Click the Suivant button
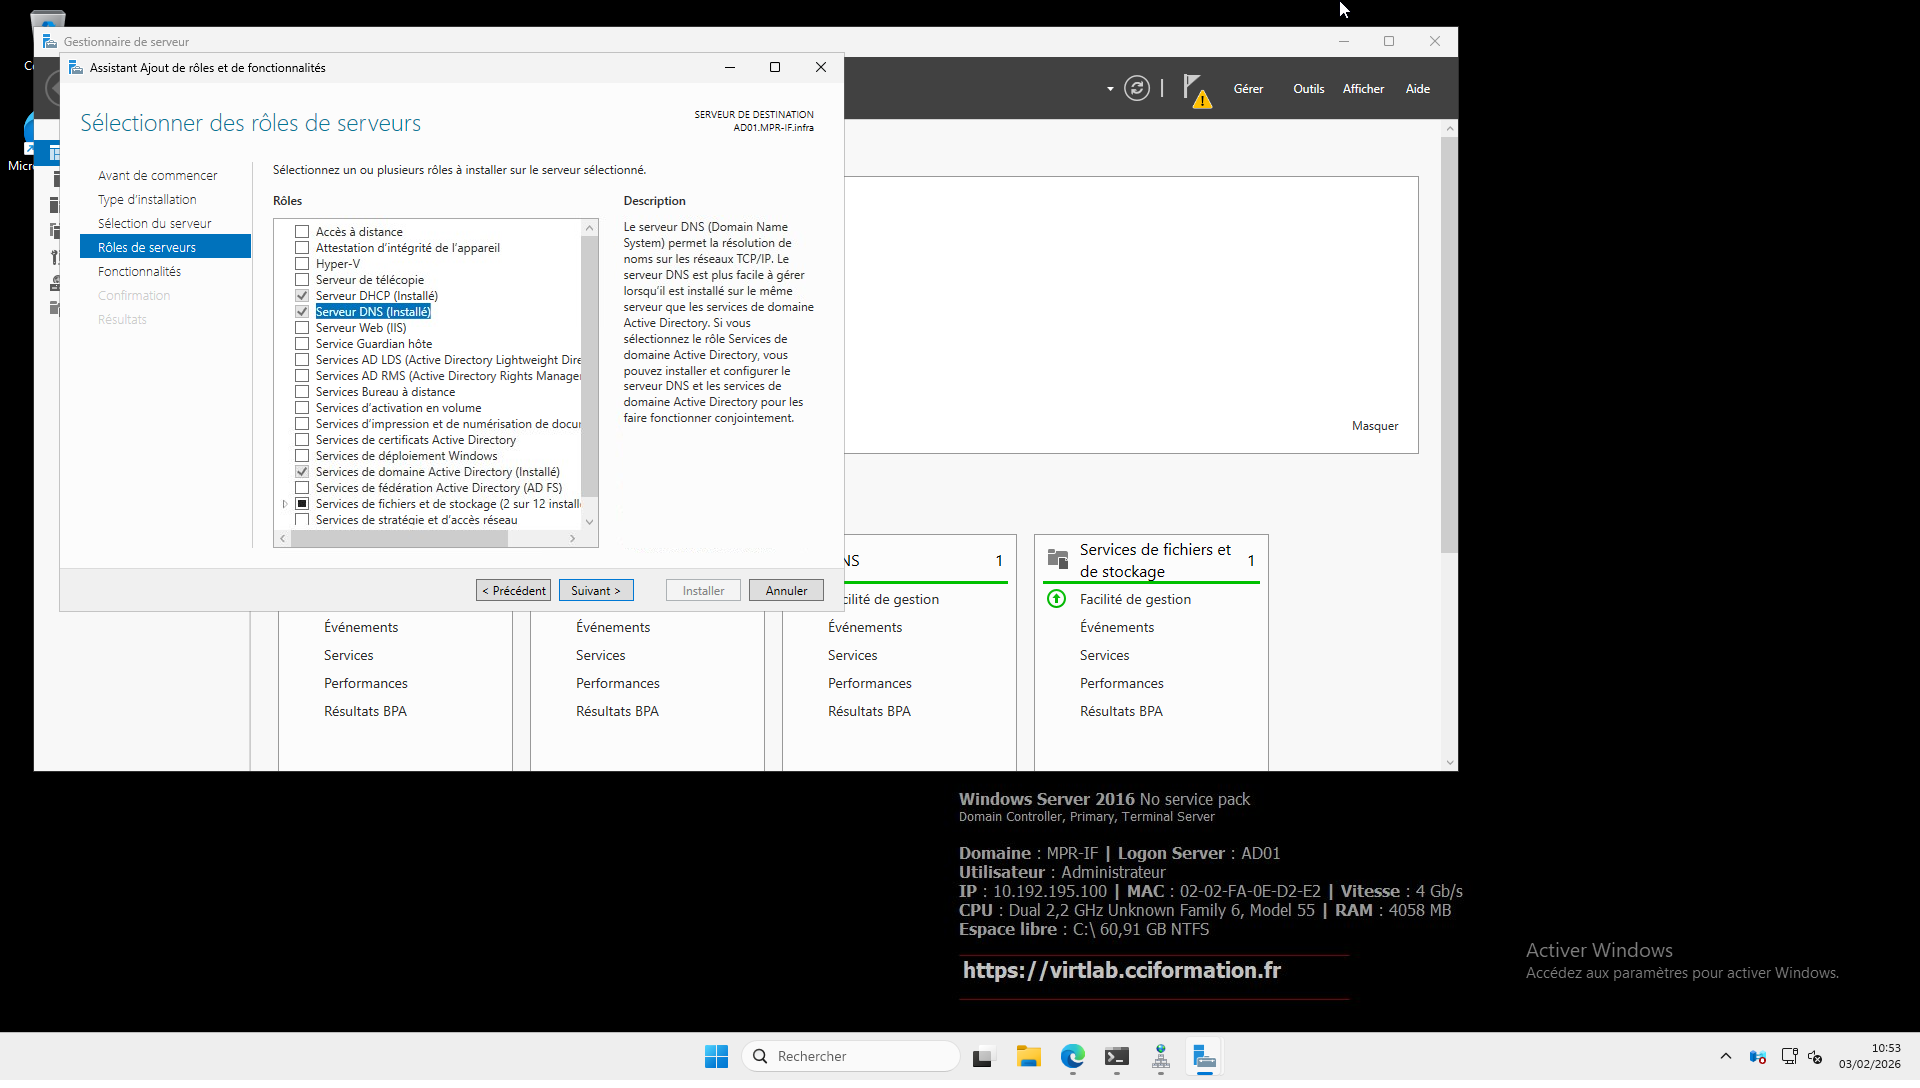Image resolution: width=1920 pixels, height=1088 pixels. [596, 591]
